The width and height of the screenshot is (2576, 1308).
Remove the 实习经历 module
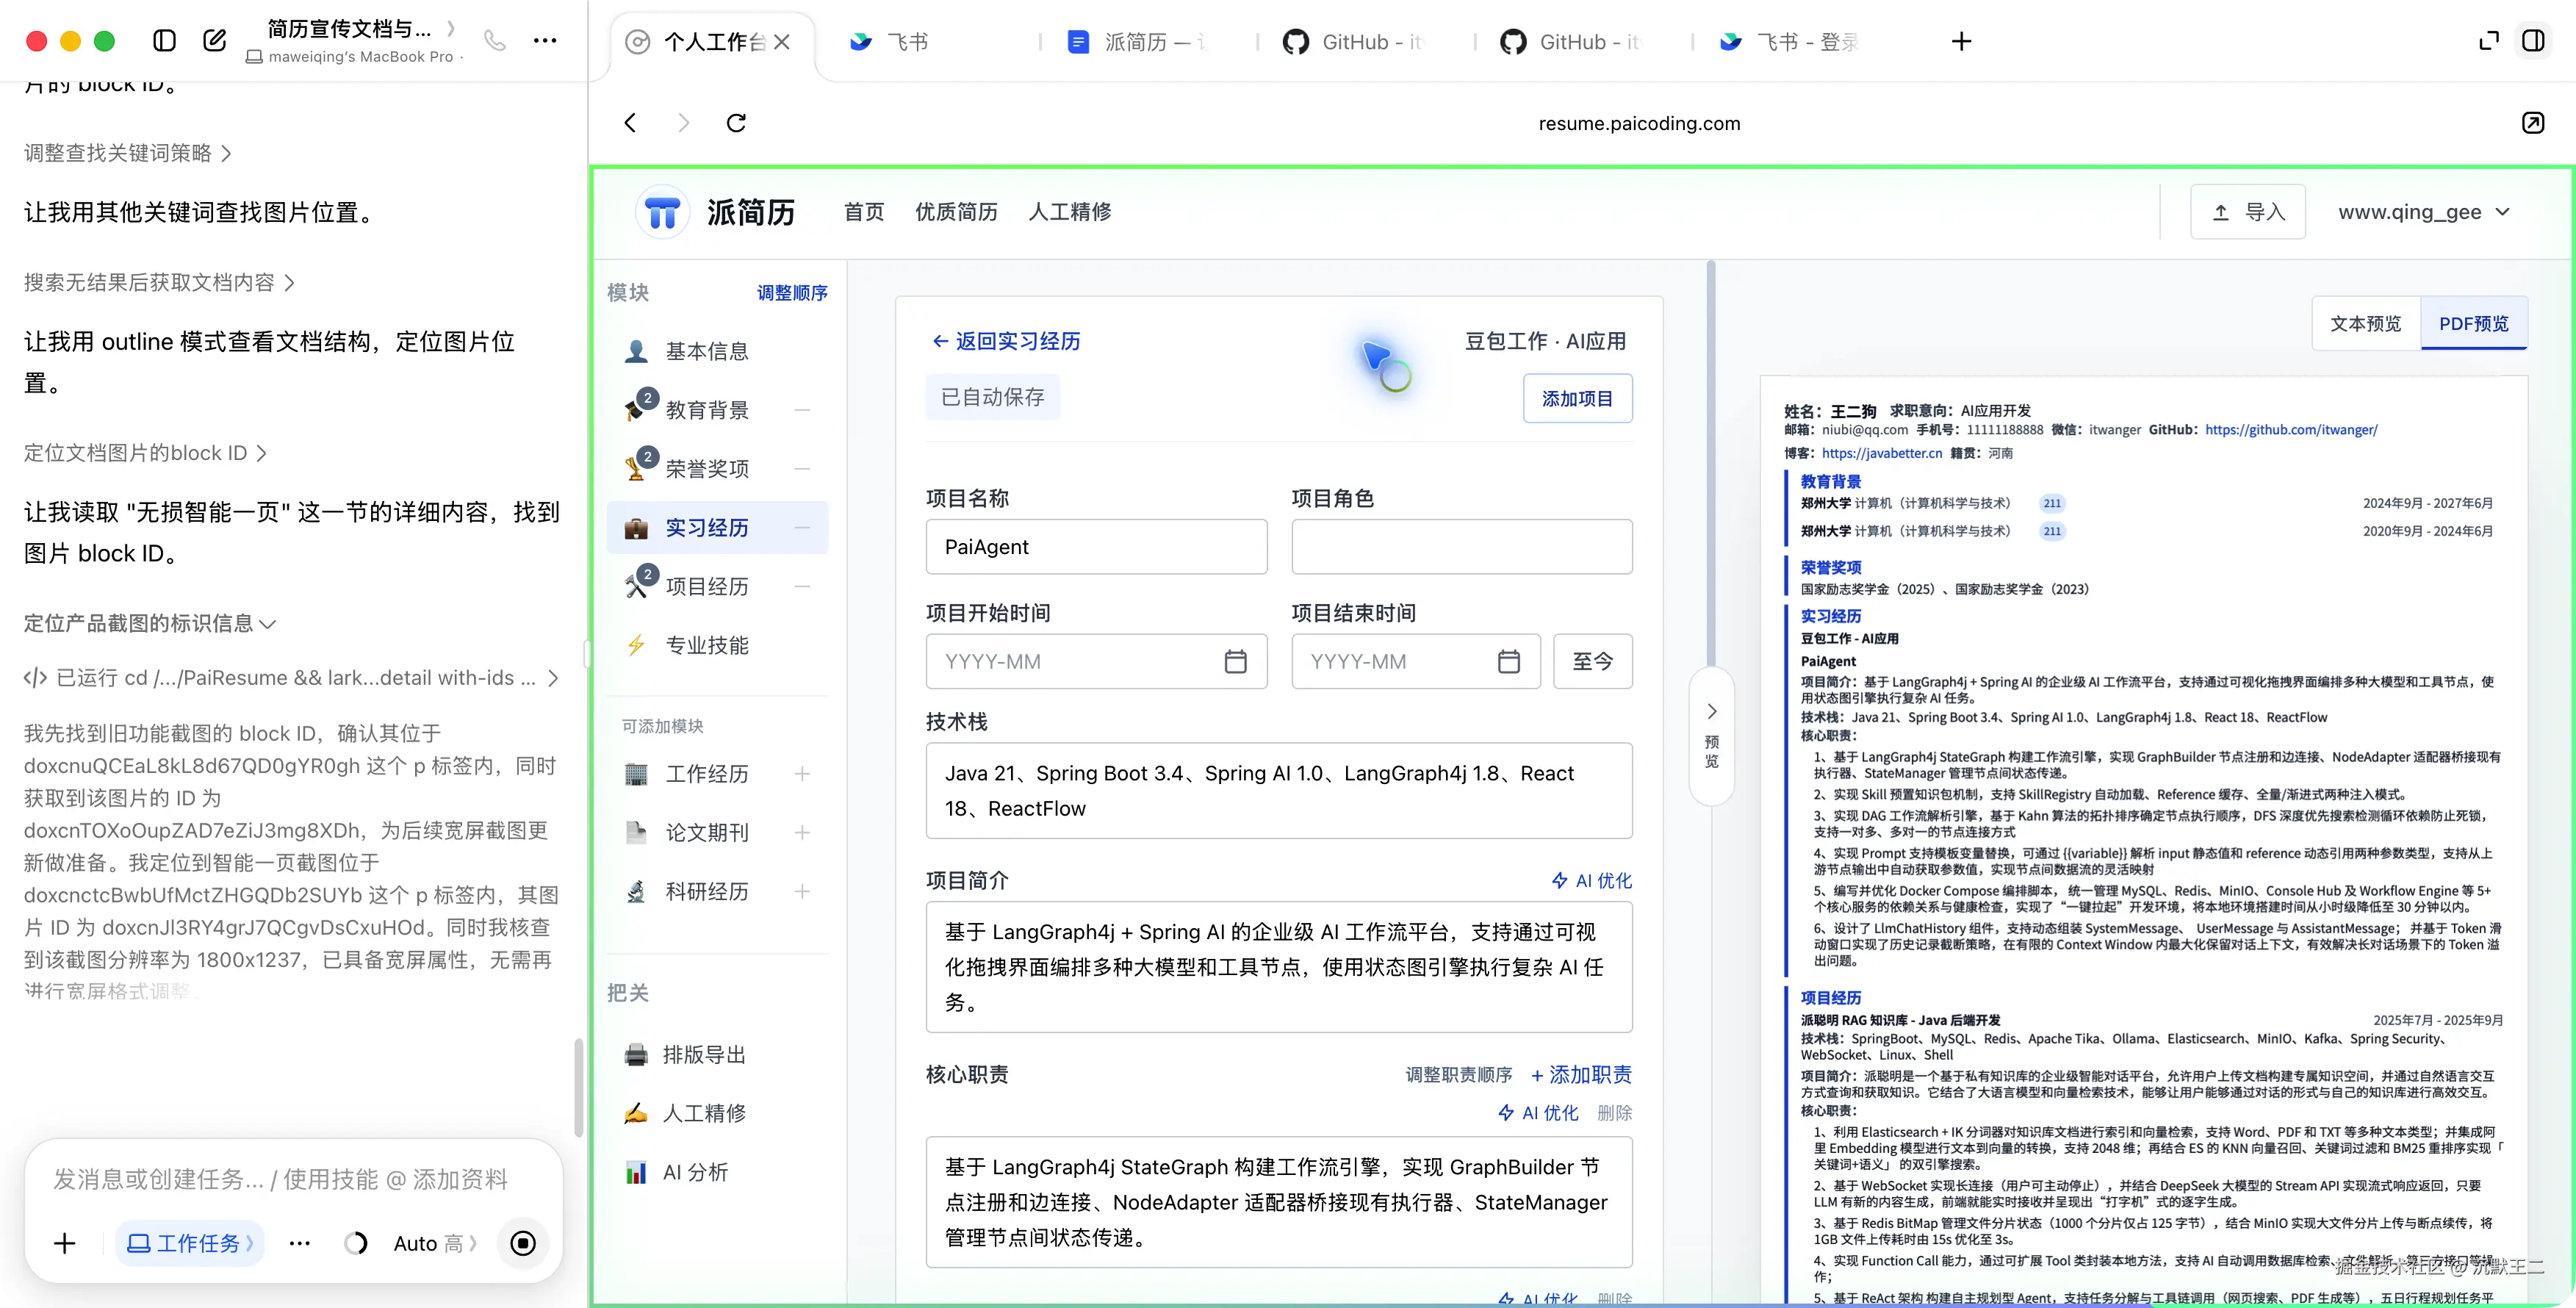tap(802, 528)
